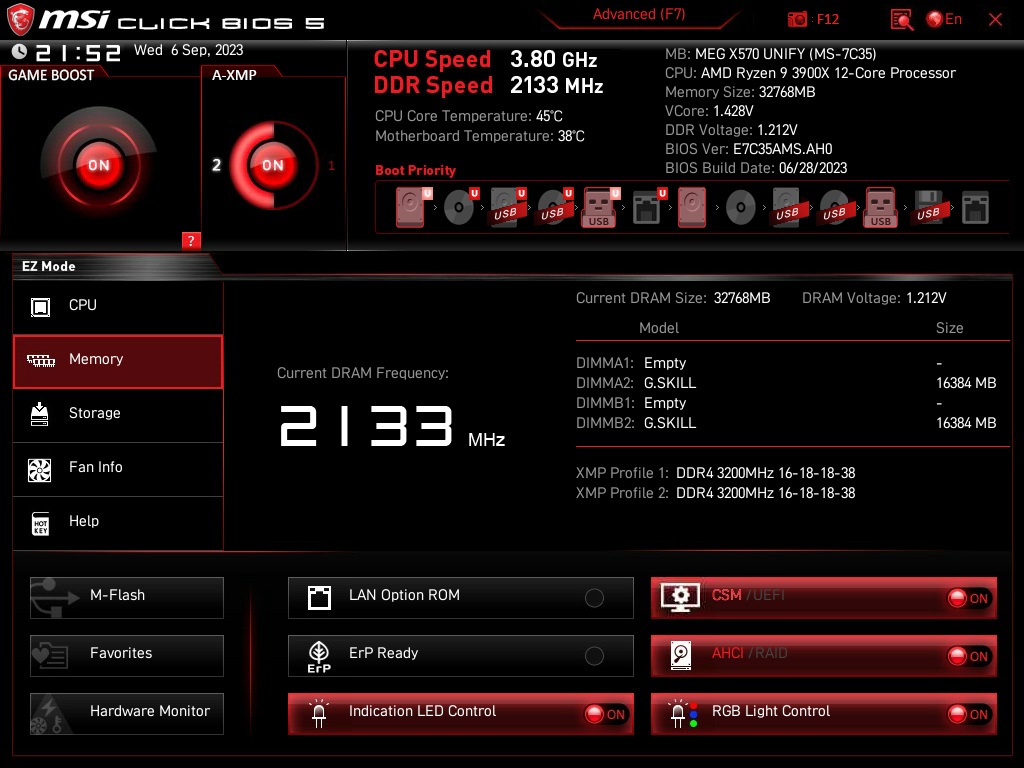Click the Boot Priority label
The height and width of the screenshot is (768, 1024).
415,170
